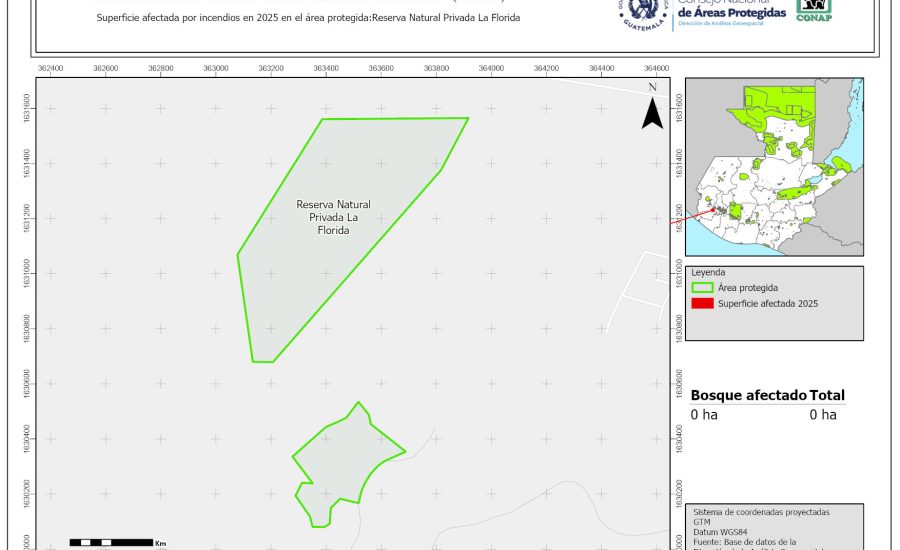Click the 363400 coordinate label on top axis
This screenshot has height=550, width=900.
click(x=325, y=68)
